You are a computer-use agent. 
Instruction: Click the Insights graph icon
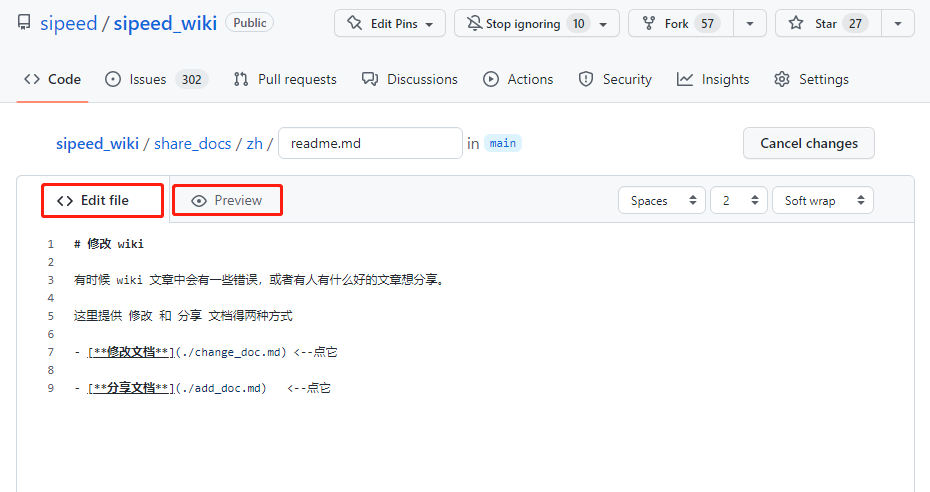click(684, 79)
